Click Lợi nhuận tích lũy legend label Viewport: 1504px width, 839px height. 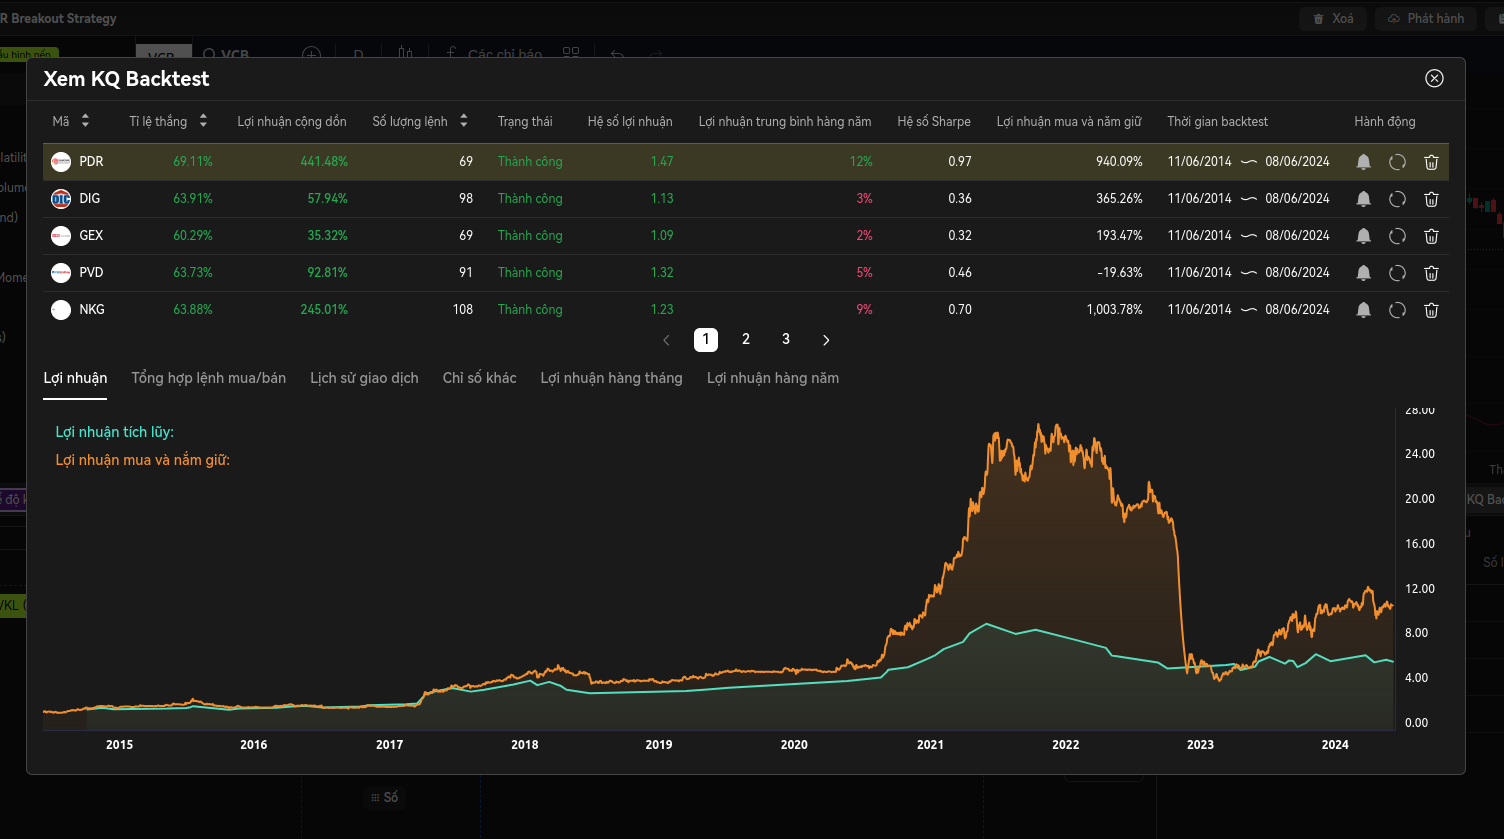pos(115,432)
